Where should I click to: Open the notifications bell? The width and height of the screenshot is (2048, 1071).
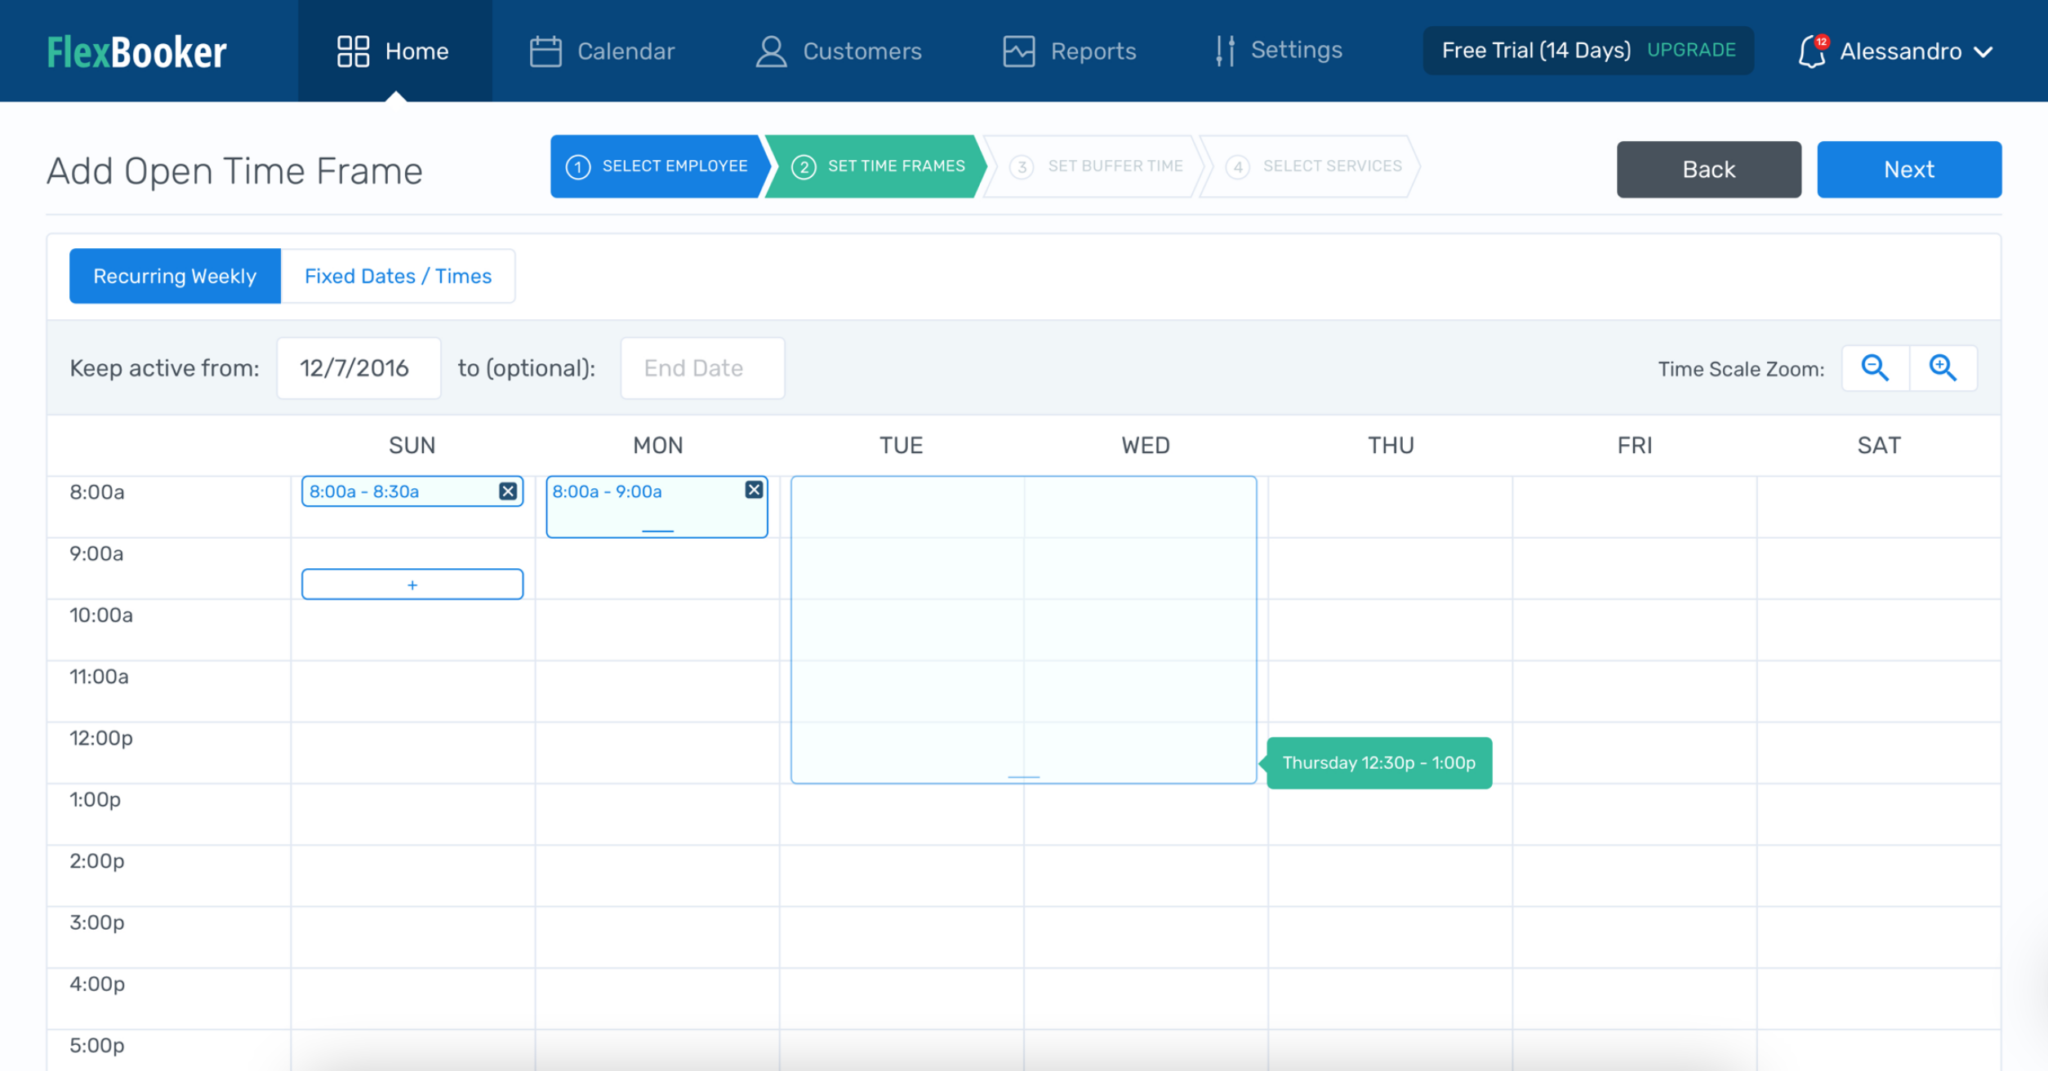coord(1813,51)
